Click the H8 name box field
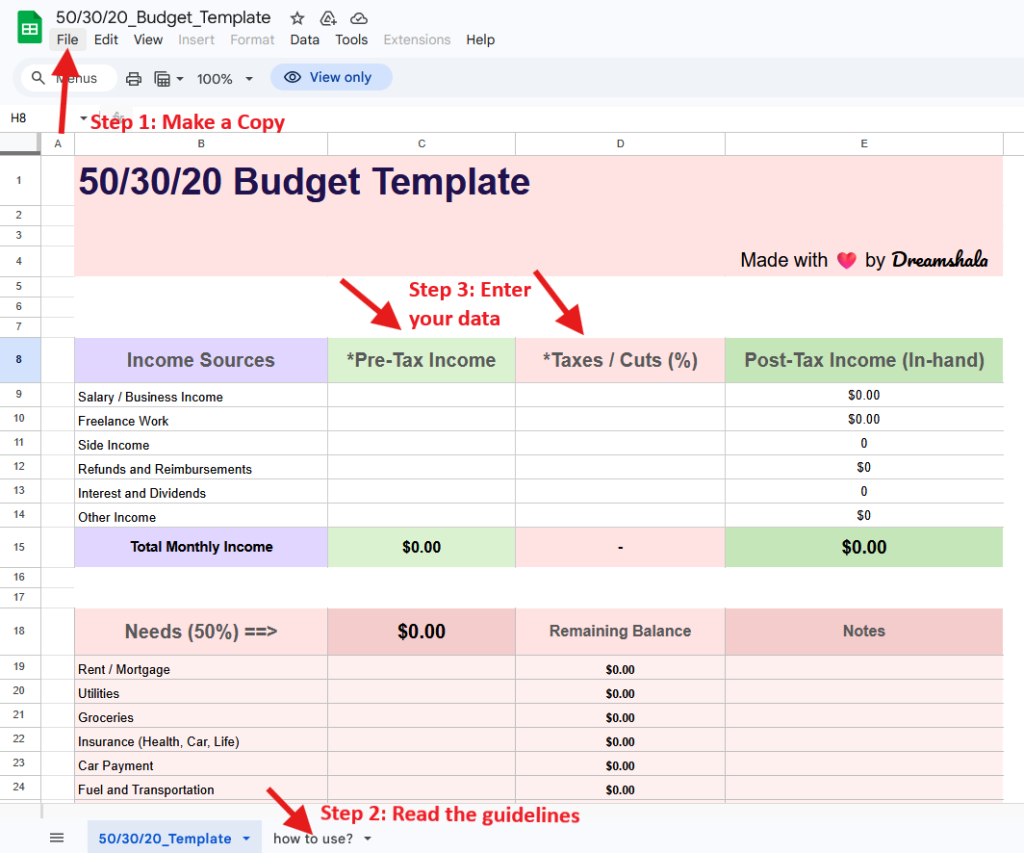Image resolution: width=1024 pixels, height=853 pixels. 39,118
